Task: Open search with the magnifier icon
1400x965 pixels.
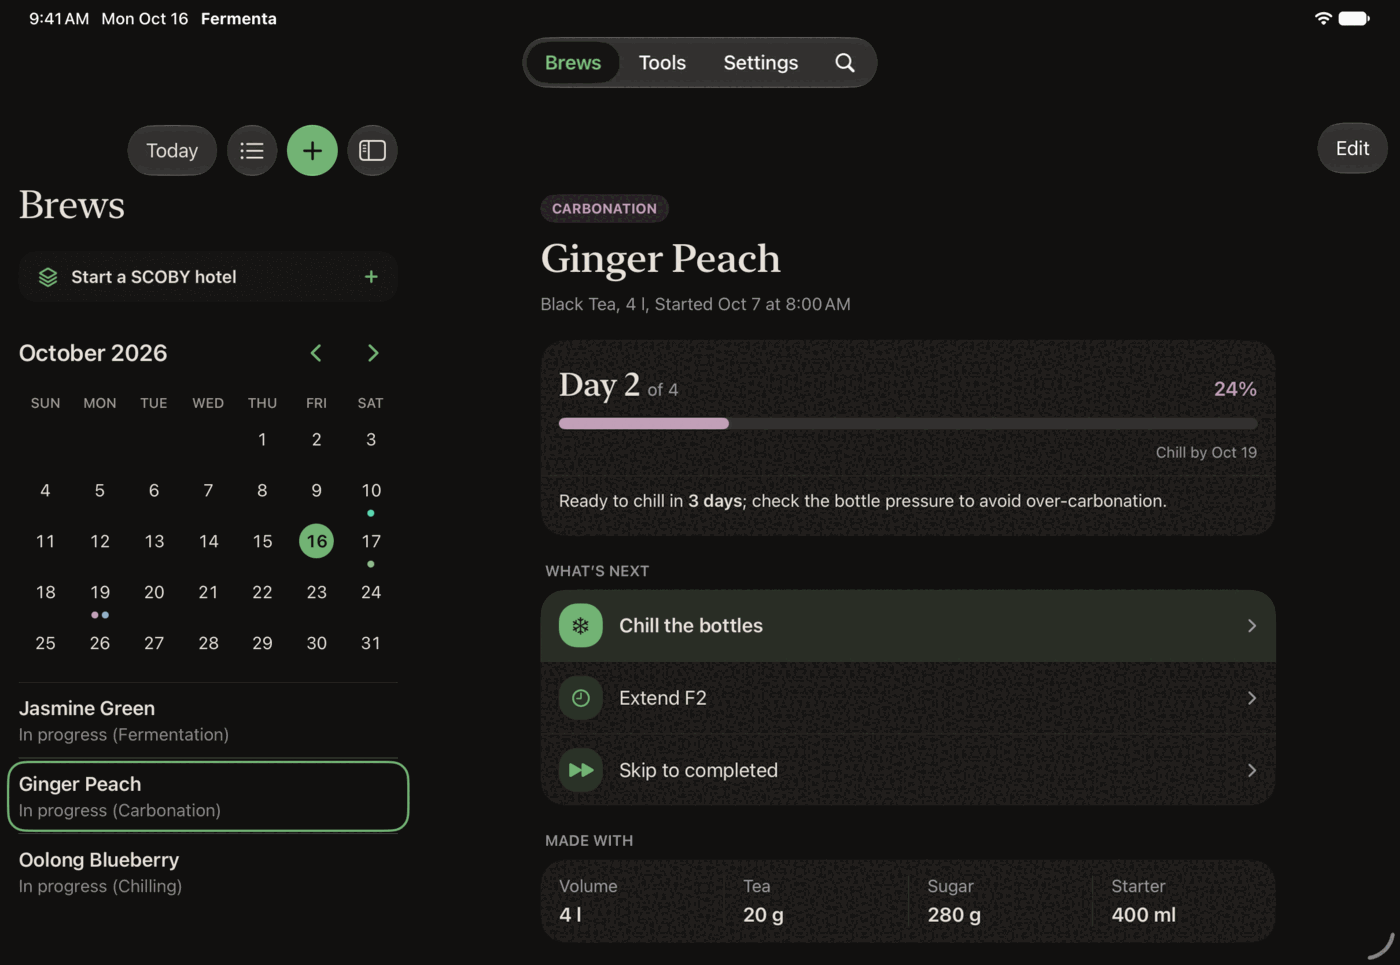Action: click(845, 63)
